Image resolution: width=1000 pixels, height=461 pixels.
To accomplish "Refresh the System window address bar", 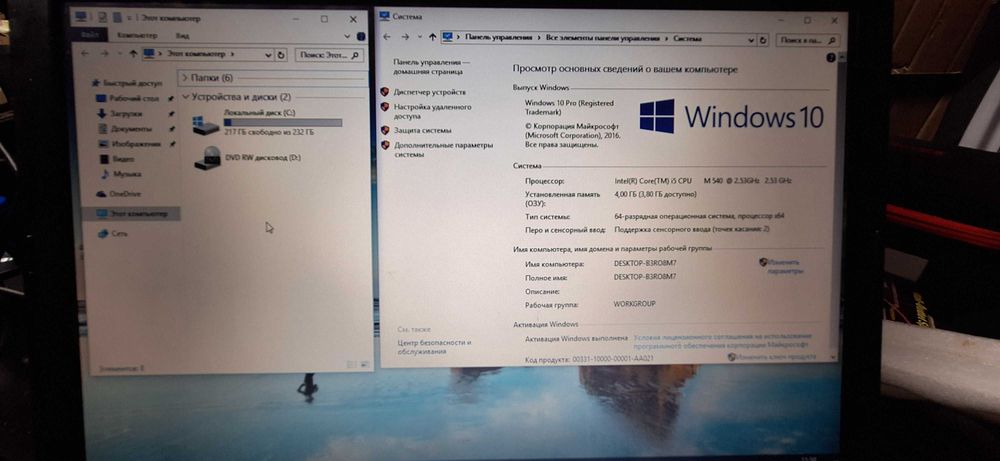I will click(x=762, y=40).
